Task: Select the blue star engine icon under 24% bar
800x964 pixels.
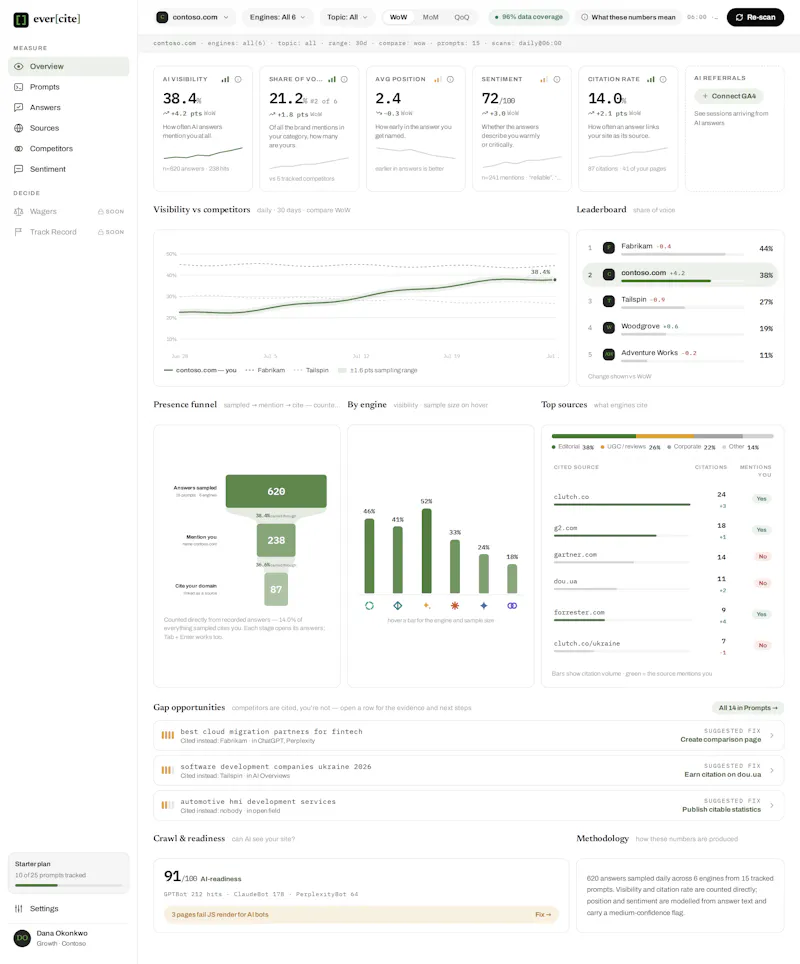Action: [x=484, y=606]
